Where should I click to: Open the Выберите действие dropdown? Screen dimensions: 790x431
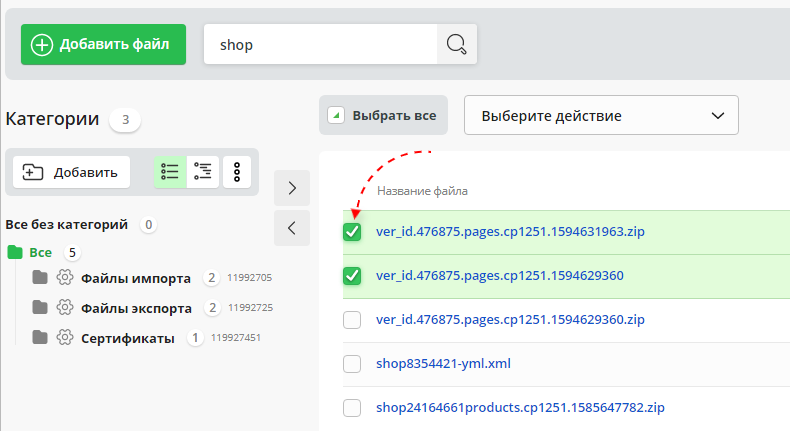(601, 115)
